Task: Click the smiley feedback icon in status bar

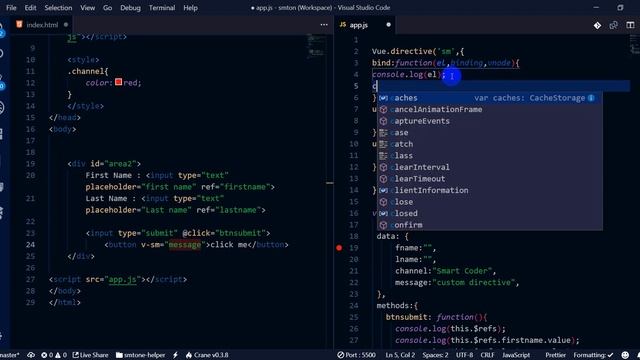Action: point(625,355)
